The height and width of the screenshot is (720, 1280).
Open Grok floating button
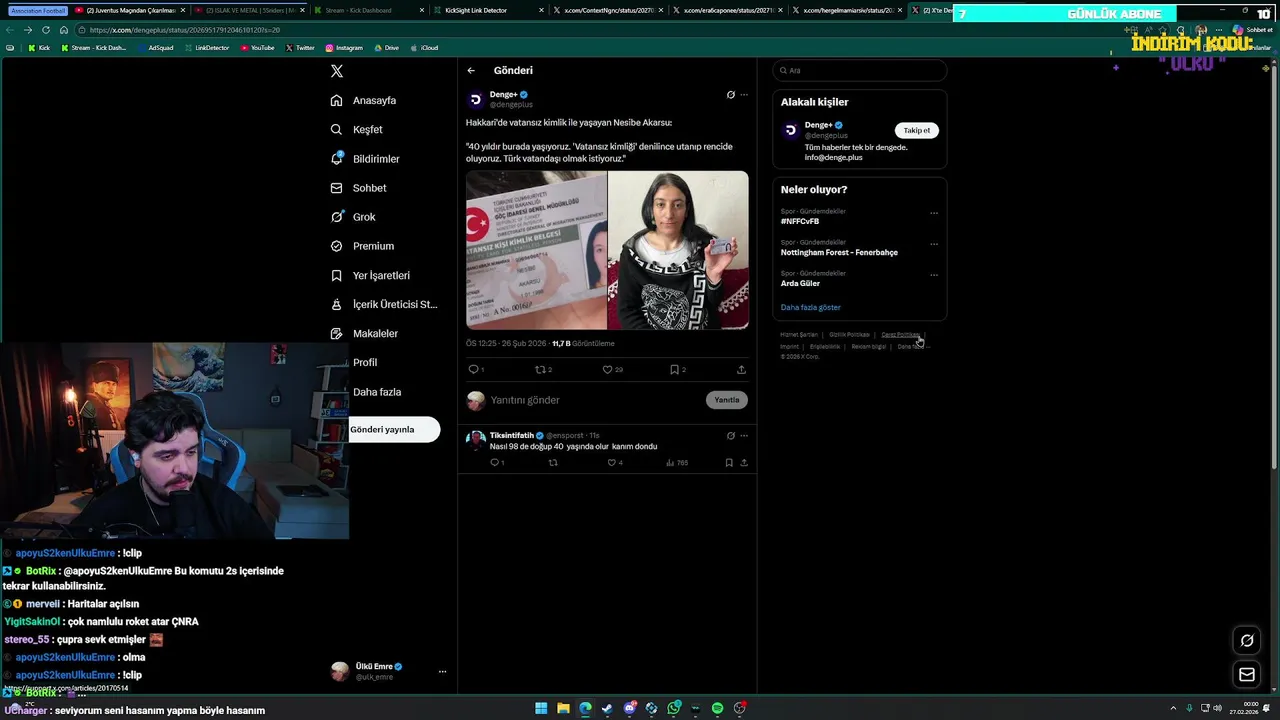[x=1247, y=641]
